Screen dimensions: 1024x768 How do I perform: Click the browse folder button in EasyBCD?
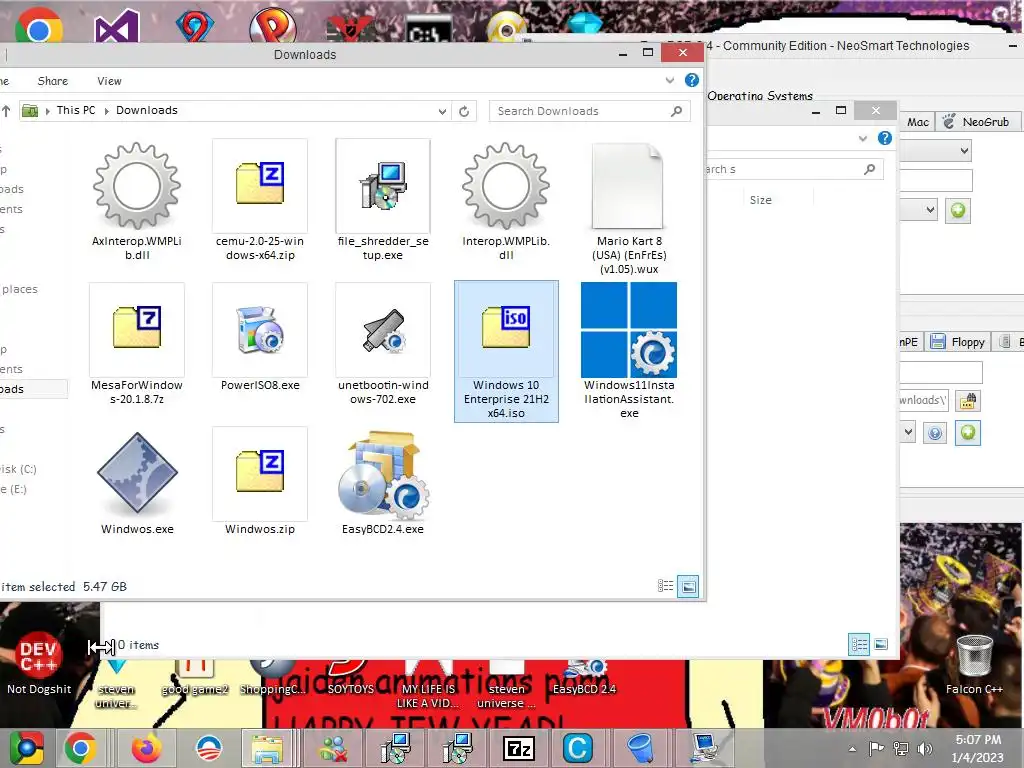tap(967, 400)
